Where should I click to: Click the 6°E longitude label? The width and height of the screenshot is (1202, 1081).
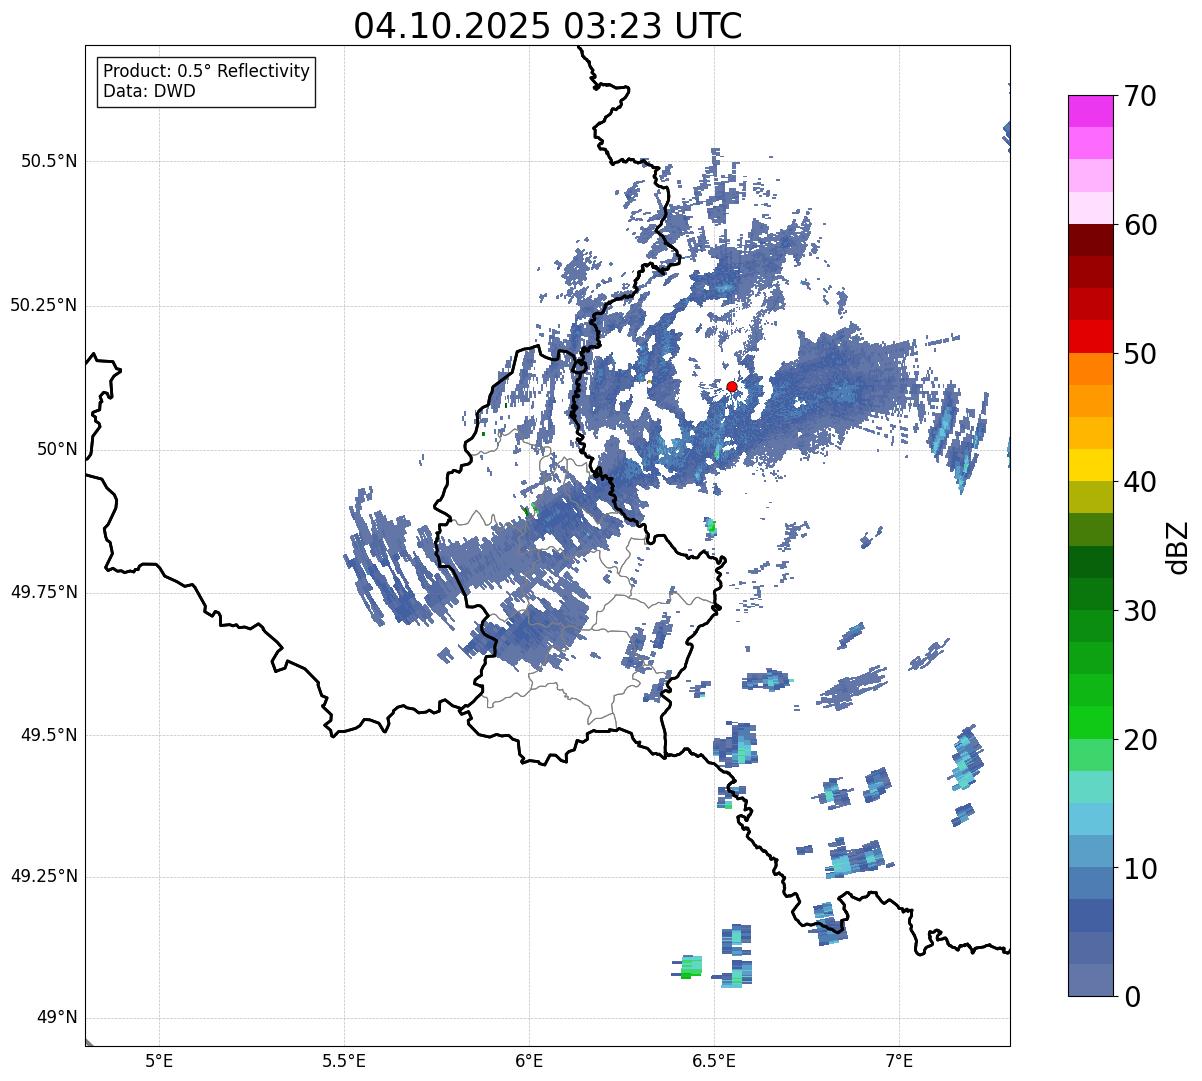click(x=529, y=1061)
